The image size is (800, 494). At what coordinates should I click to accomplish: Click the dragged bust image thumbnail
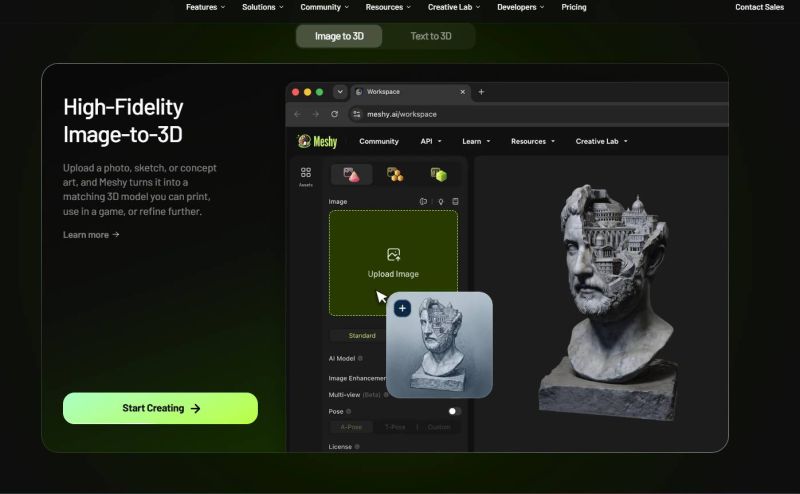pos(440,345)
